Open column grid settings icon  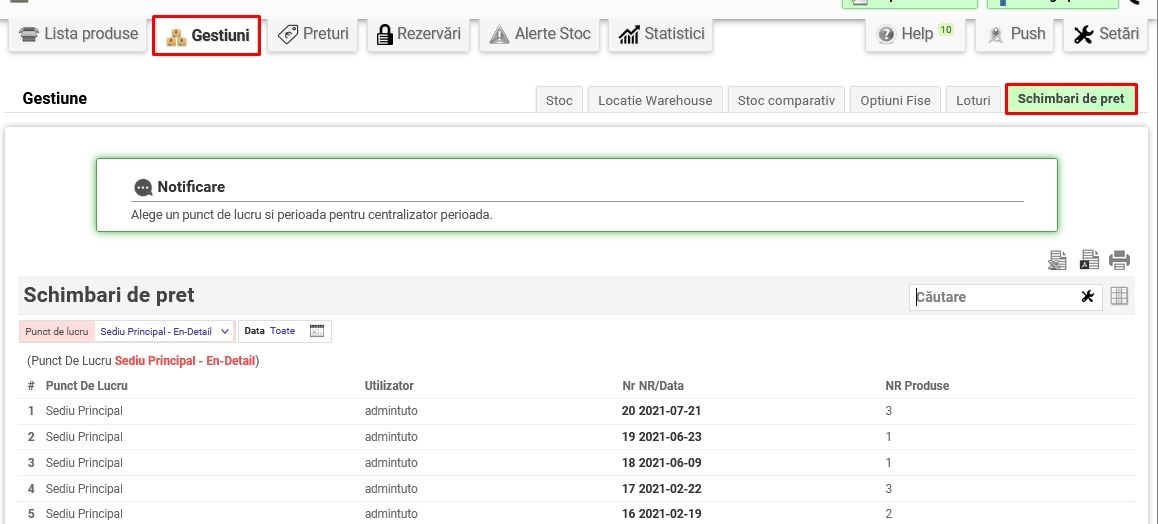pos(1120,296)
